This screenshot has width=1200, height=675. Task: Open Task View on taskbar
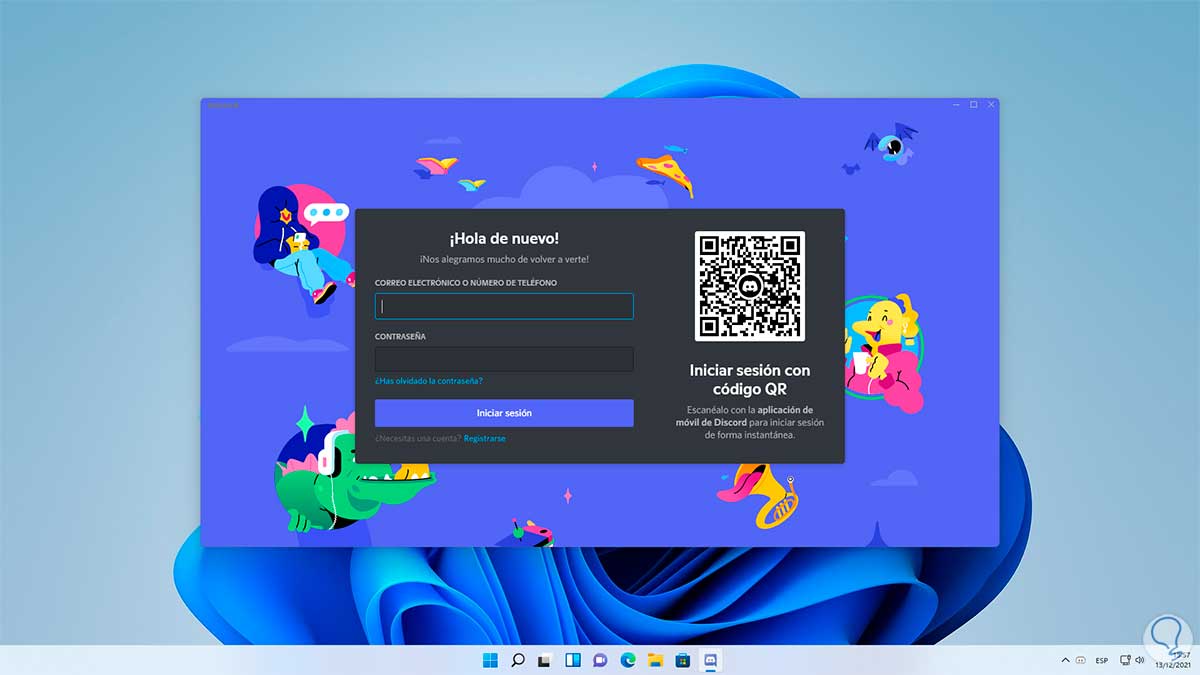click(x=545, y=660)
